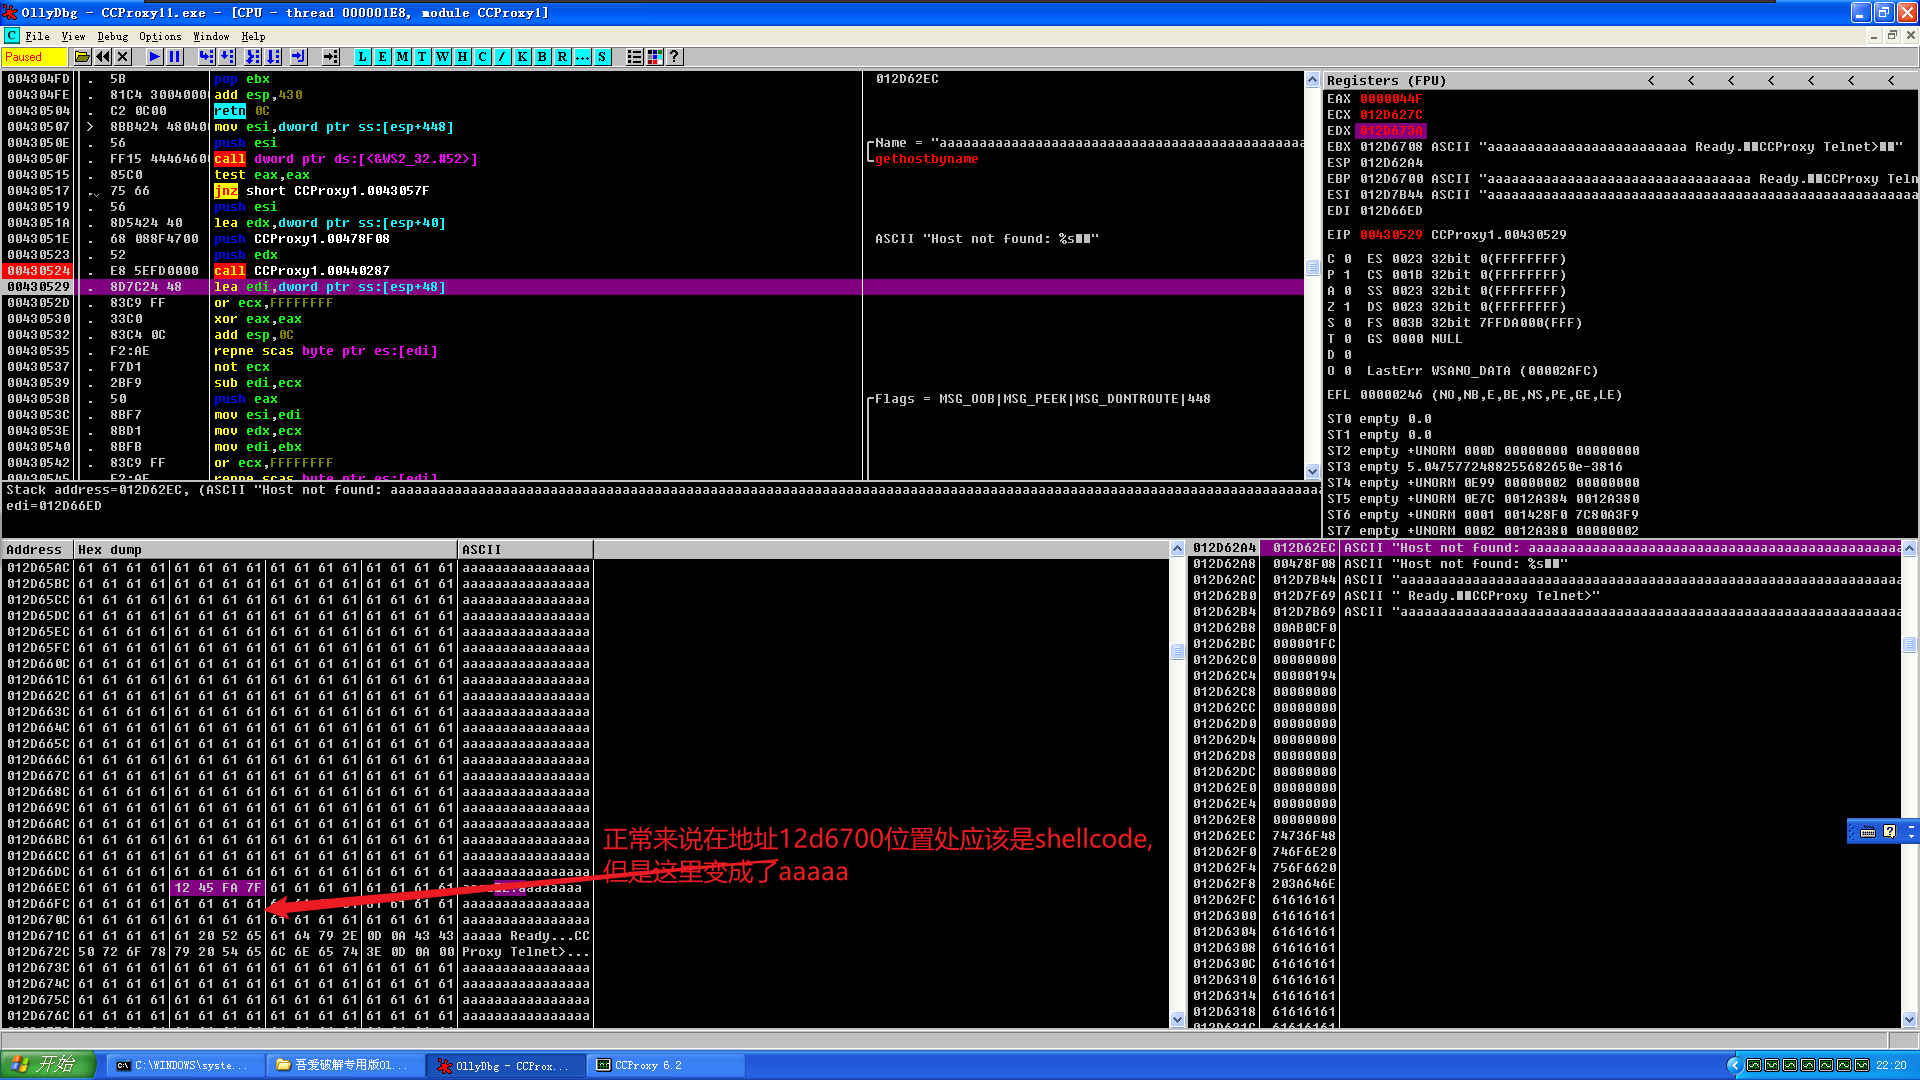Open the Options menu
1920x1080 pixels.
(x=160, y=36)
